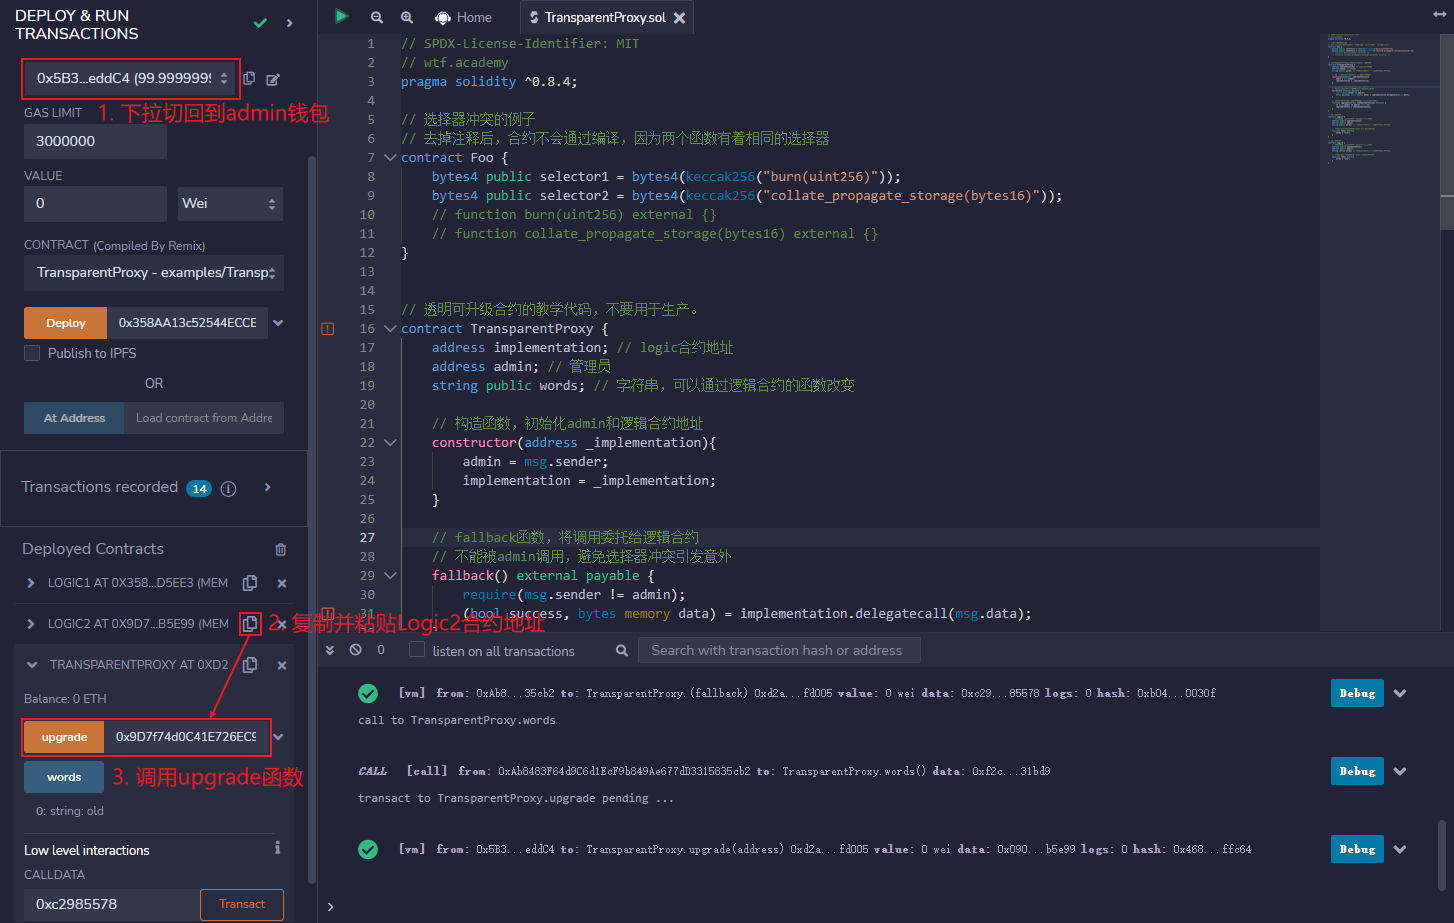Expand the words() call details
The image size is (1454, 923).
(x=1400, y=771)
